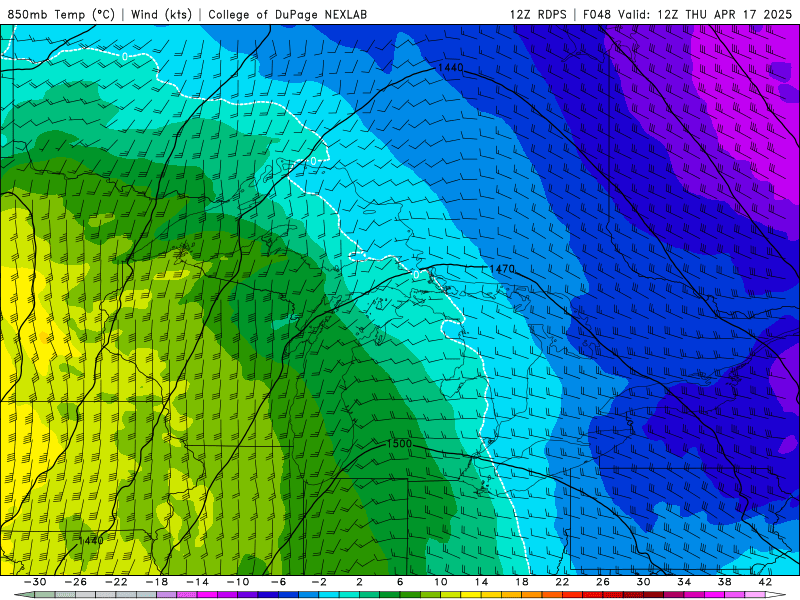The height and width of the screenshot is (600, 800).
Task: Click the -26 tick label on the color scale
Action: pos(76,582)
